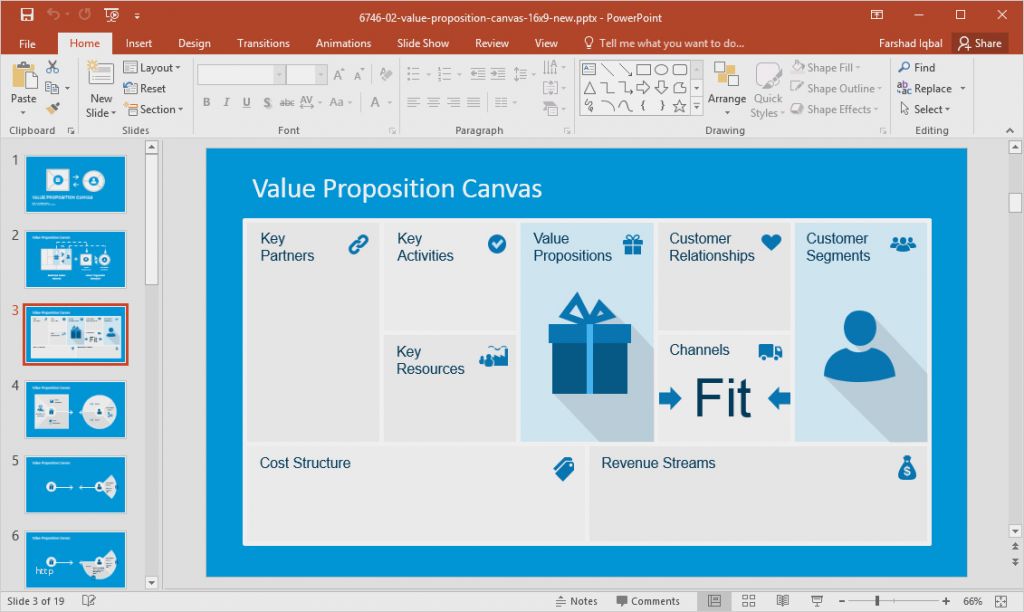Toggle bold text formatting
The image size is (1024, 612).
pyautogui.click(x=206, y=103)
